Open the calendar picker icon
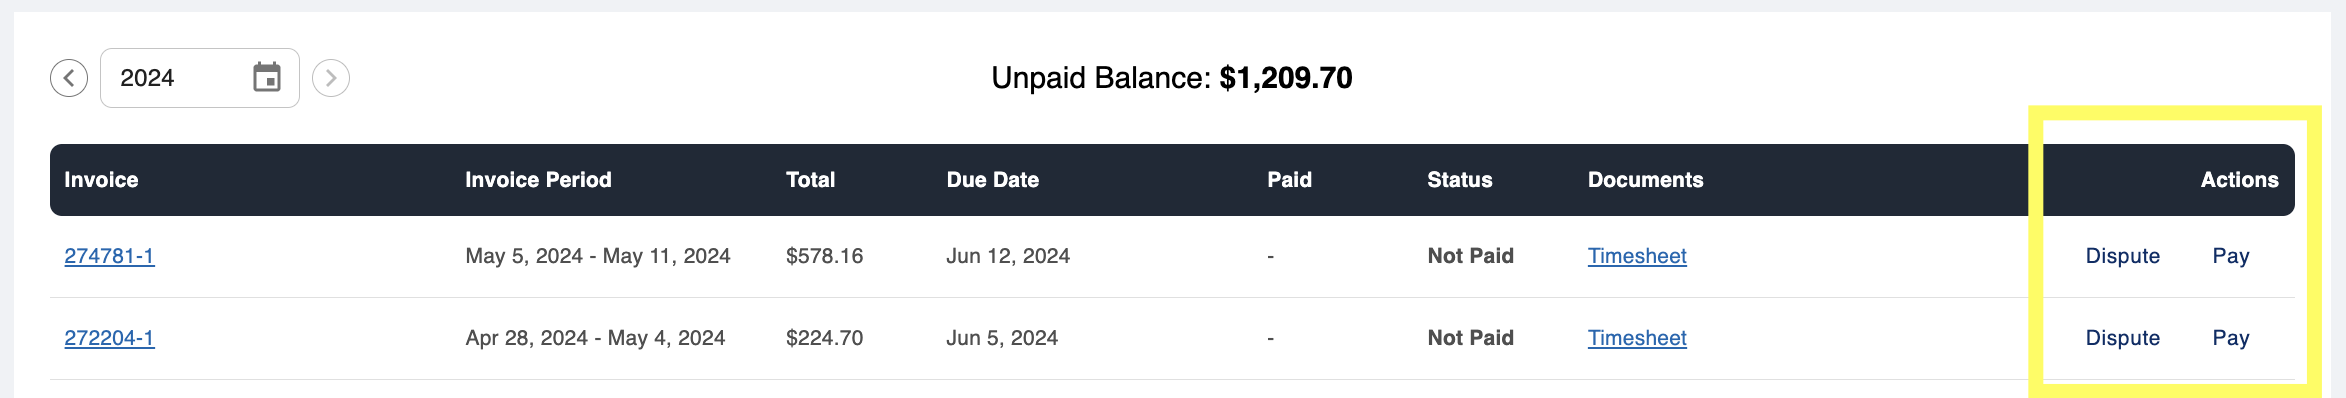2346x398 pixels. tap(267, 77)
